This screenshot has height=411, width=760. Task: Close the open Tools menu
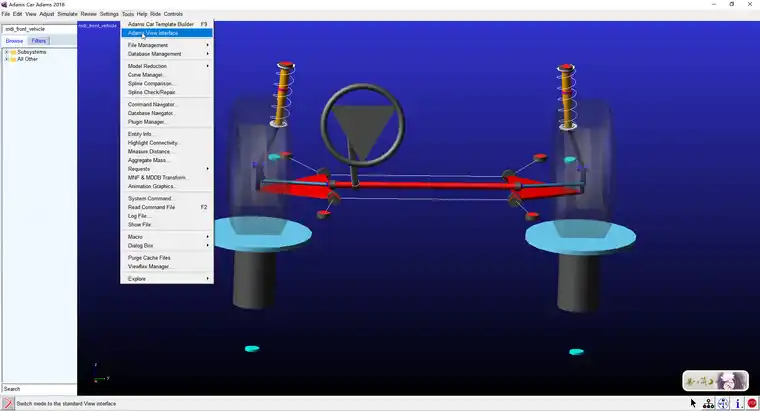[x=128, y=14]
